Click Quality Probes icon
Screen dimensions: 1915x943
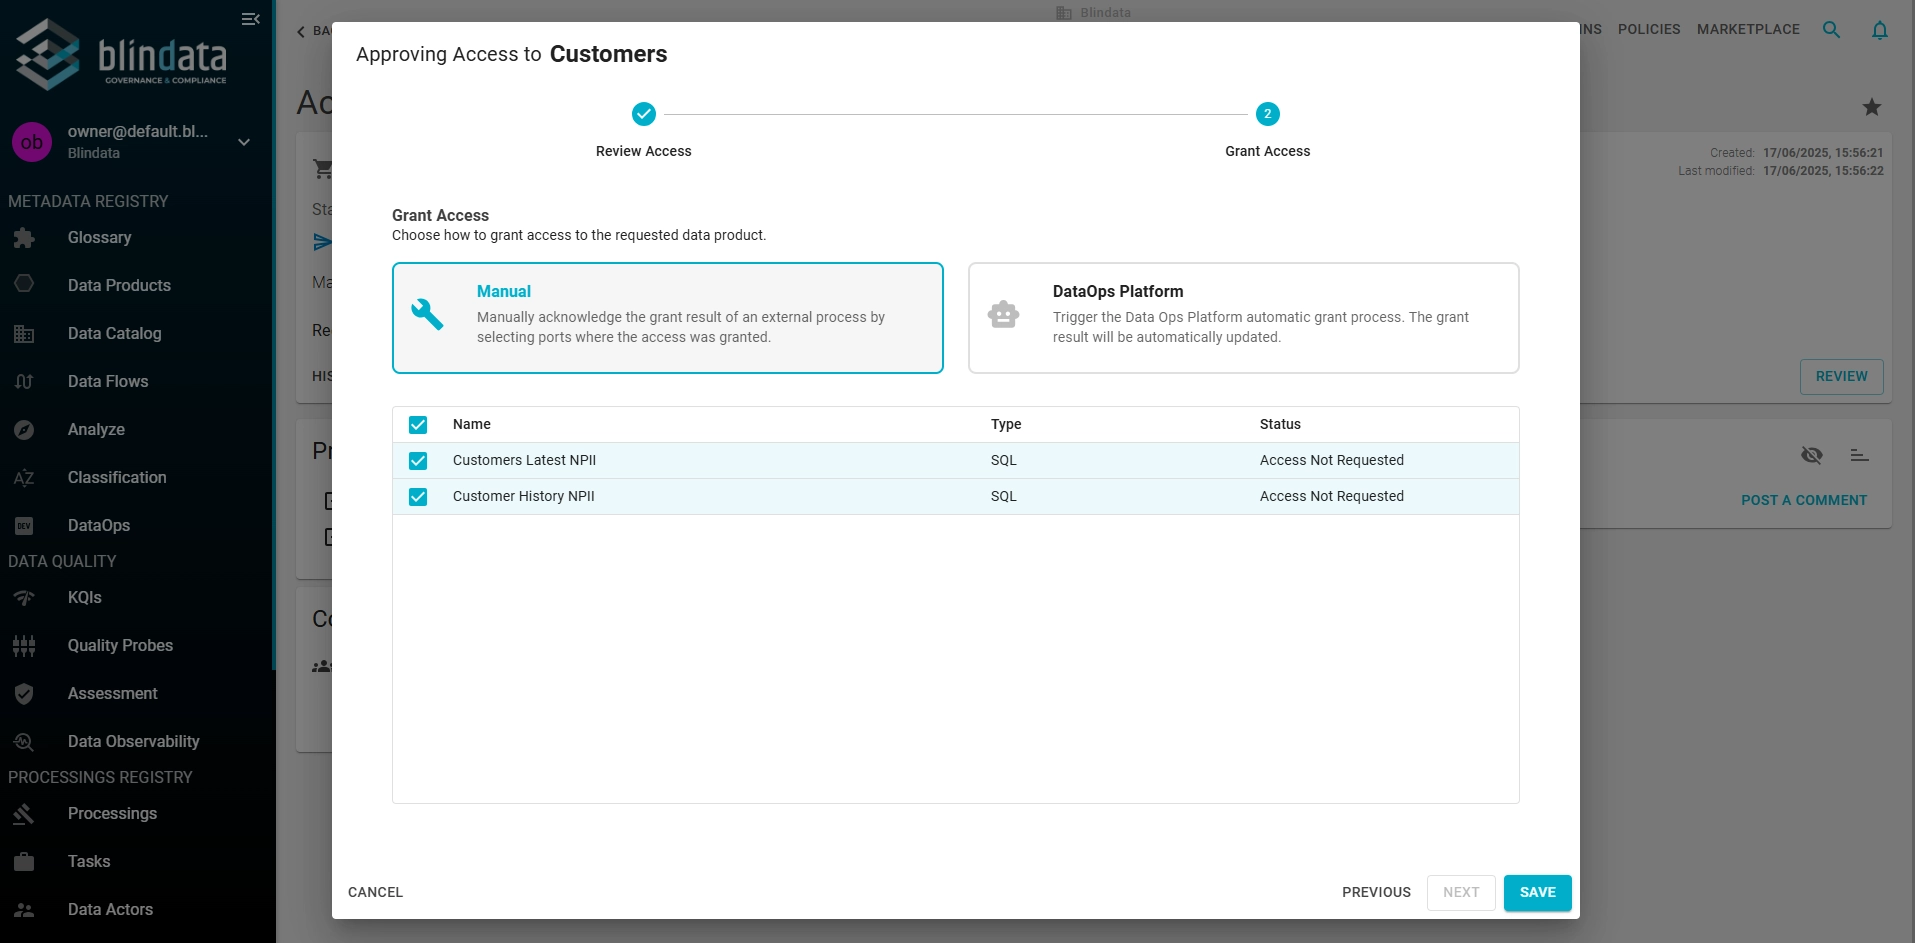24,646
